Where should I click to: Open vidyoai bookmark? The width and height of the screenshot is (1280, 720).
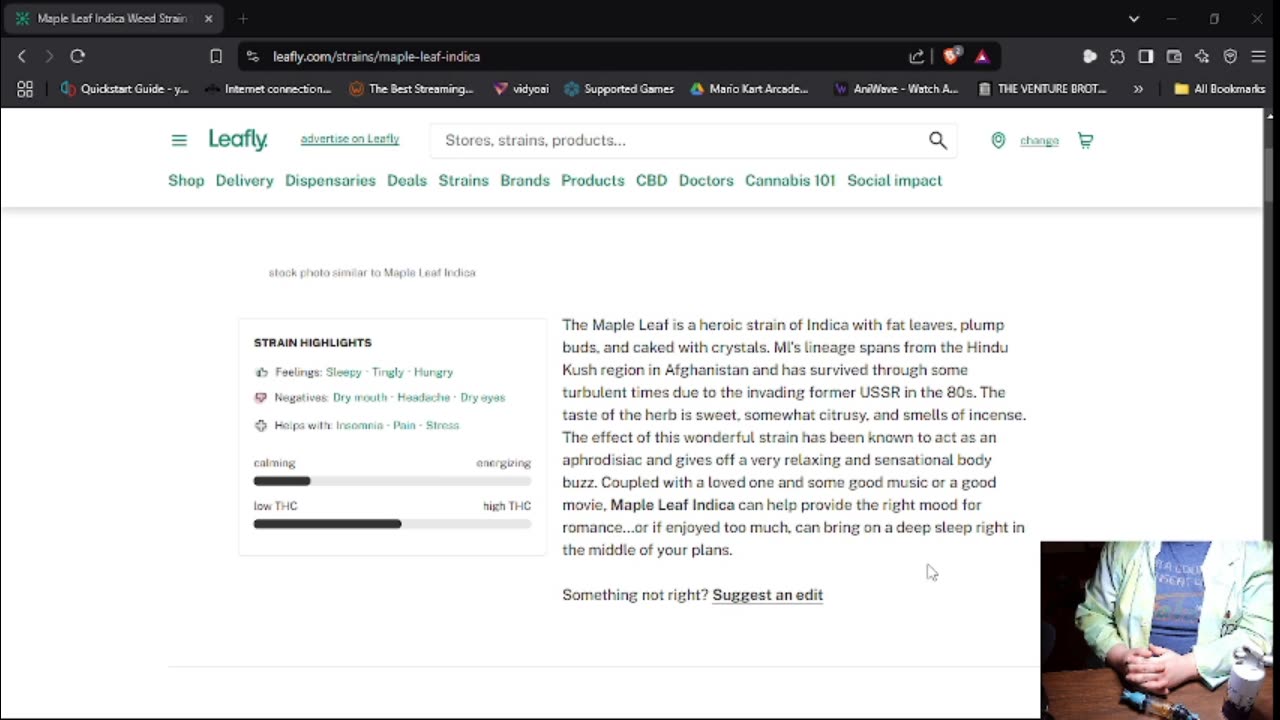pos(521,88)
